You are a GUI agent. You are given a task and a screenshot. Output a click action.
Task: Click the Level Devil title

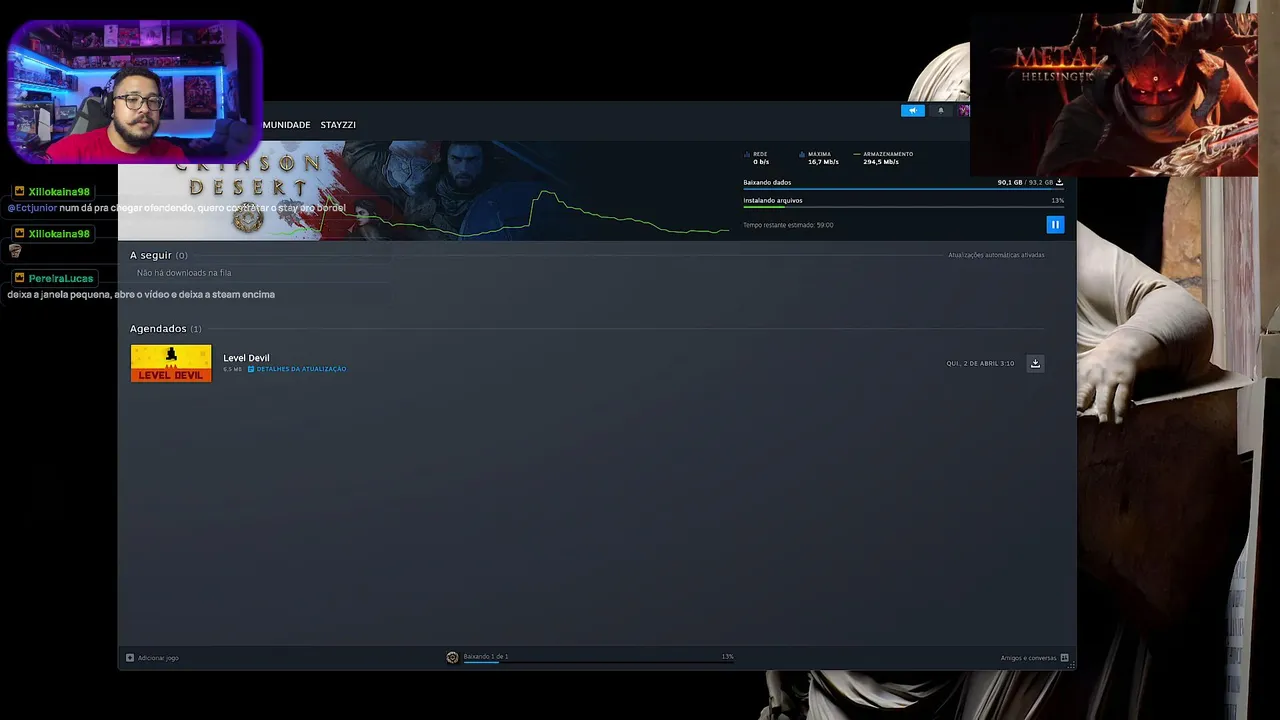coord(246,358)
